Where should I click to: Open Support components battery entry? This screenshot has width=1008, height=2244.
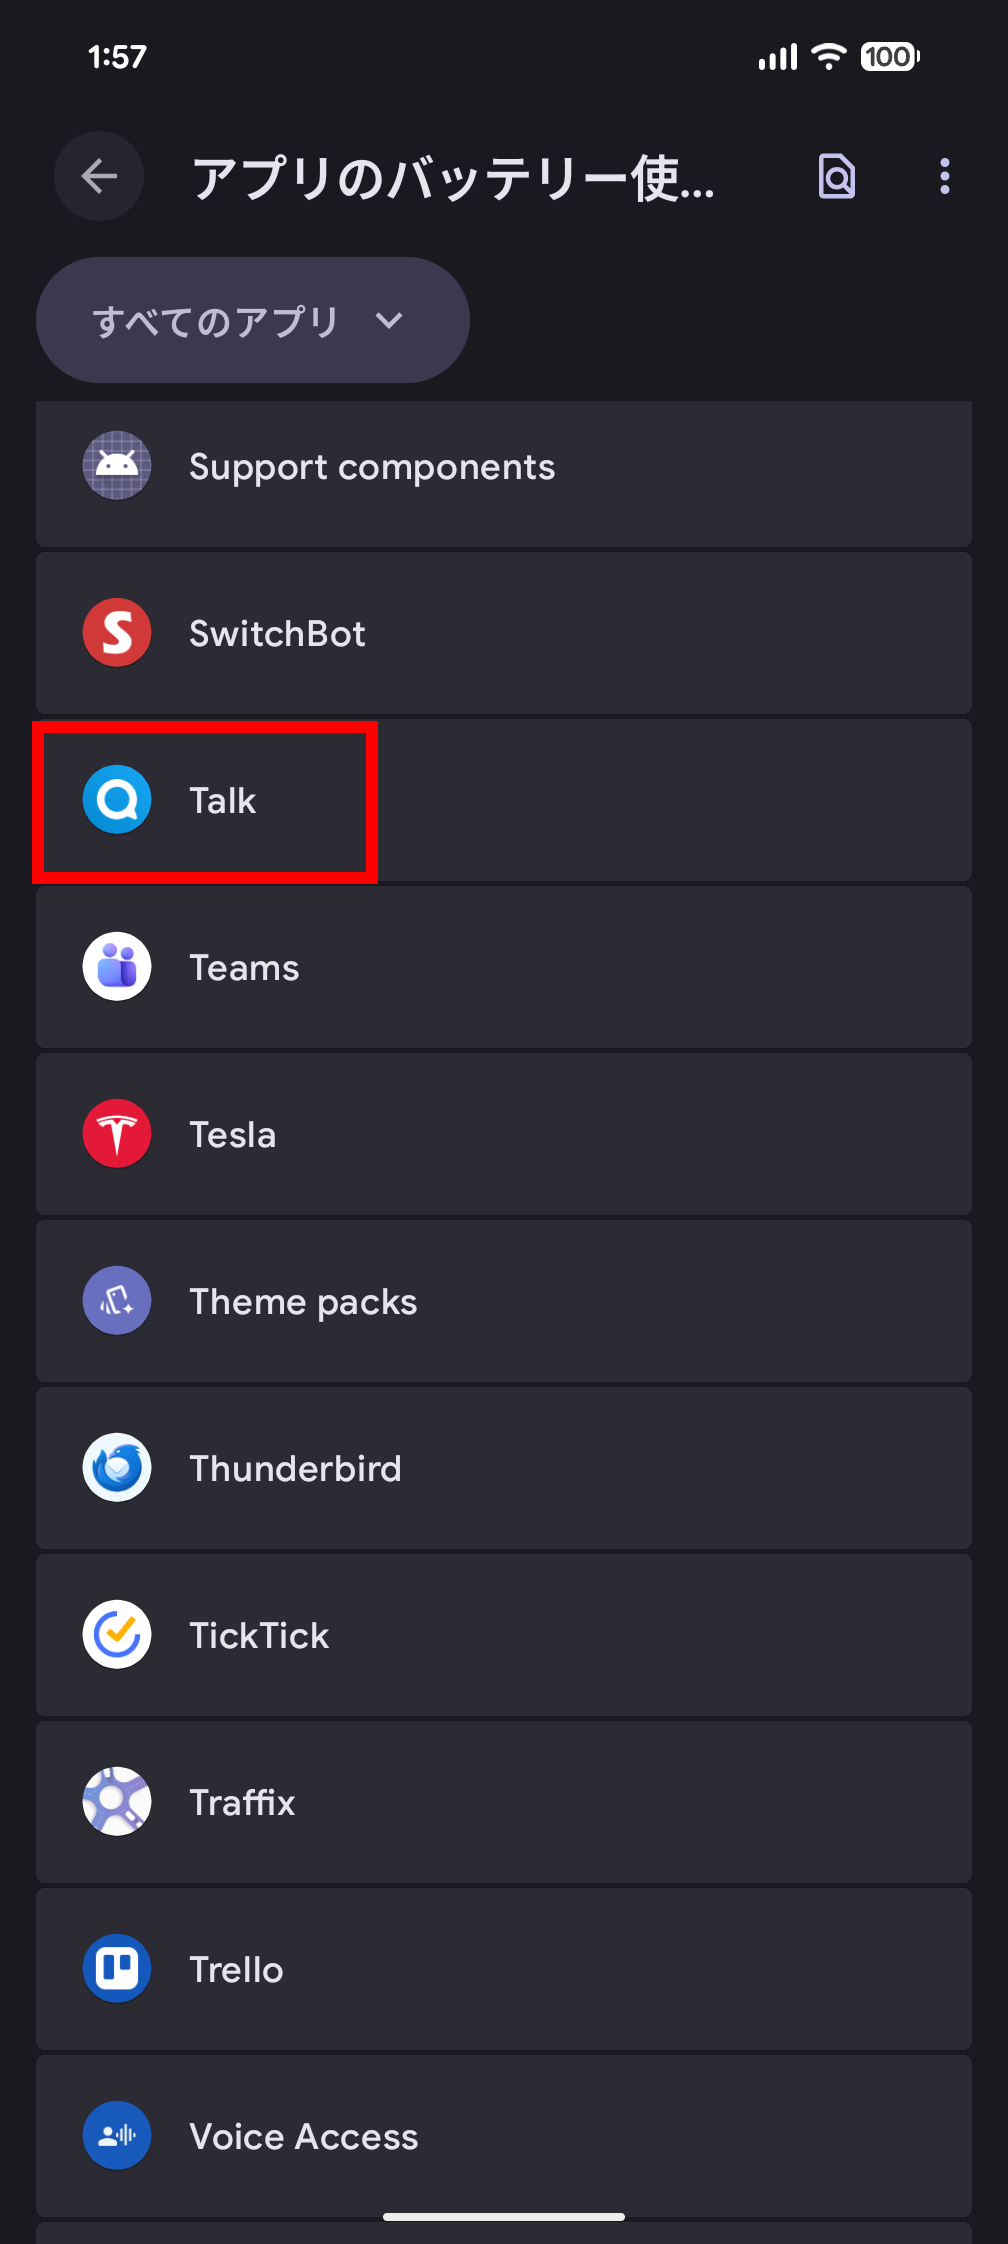(x=504, y=468)
